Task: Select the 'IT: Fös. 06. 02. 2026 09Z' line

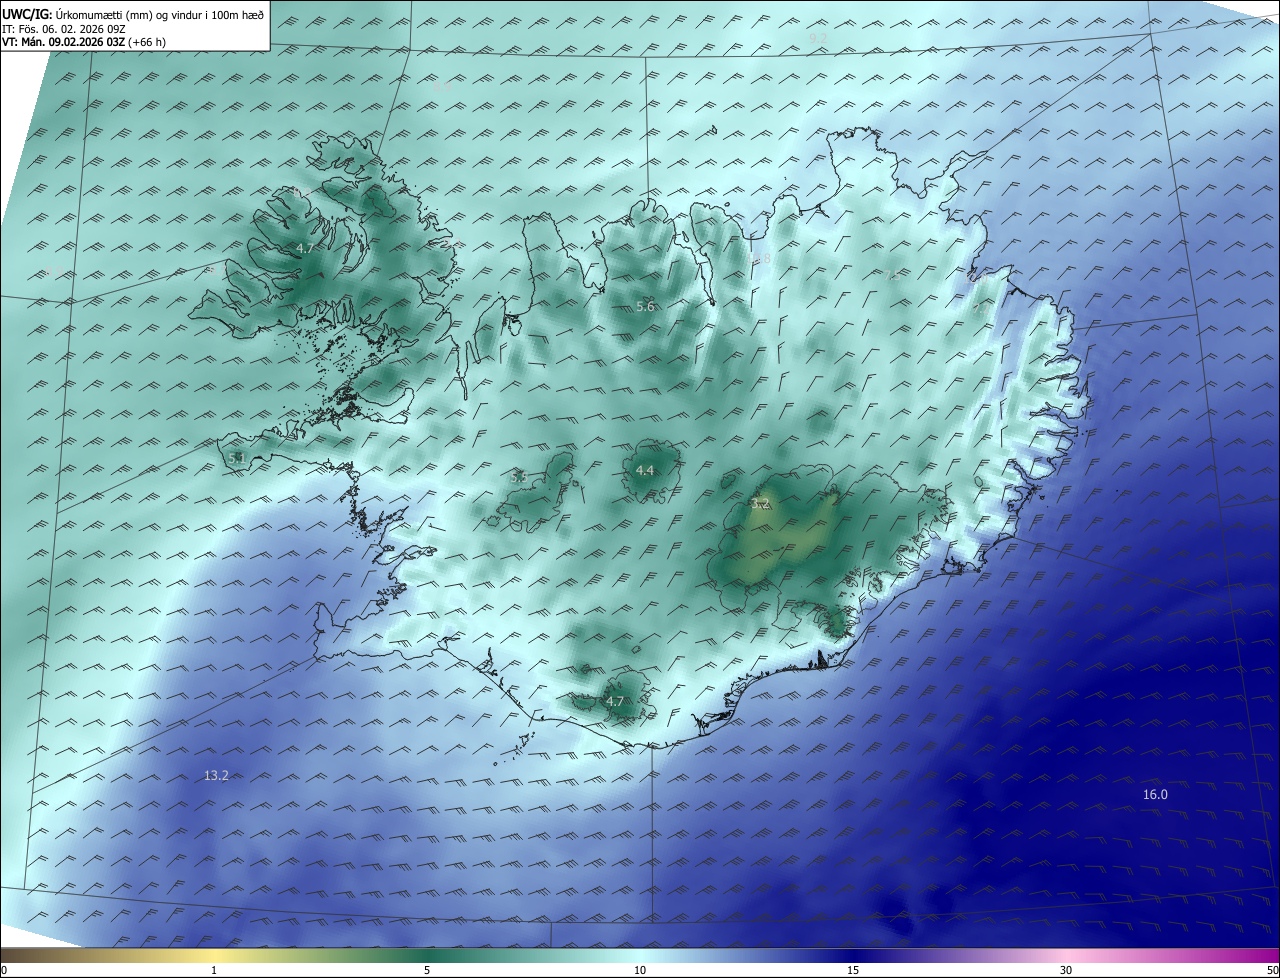Action: [62, 28]
